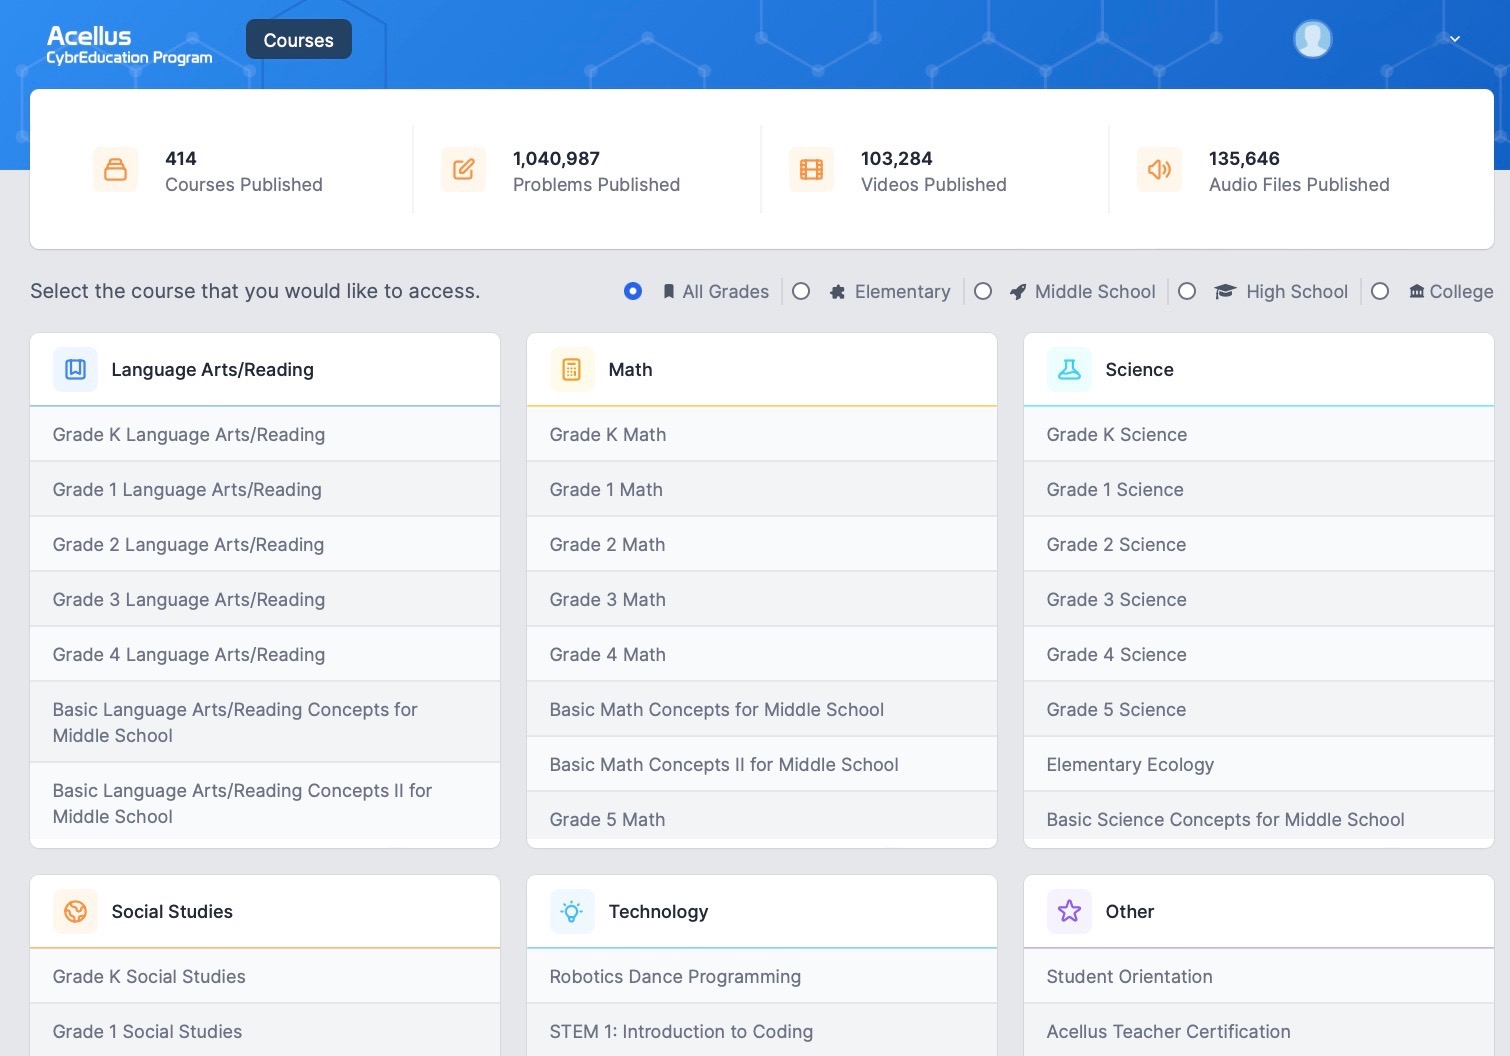Open Grade K Language Arts/Reading course
Screen dimensions: 1510x1056
tap(265, 434)
